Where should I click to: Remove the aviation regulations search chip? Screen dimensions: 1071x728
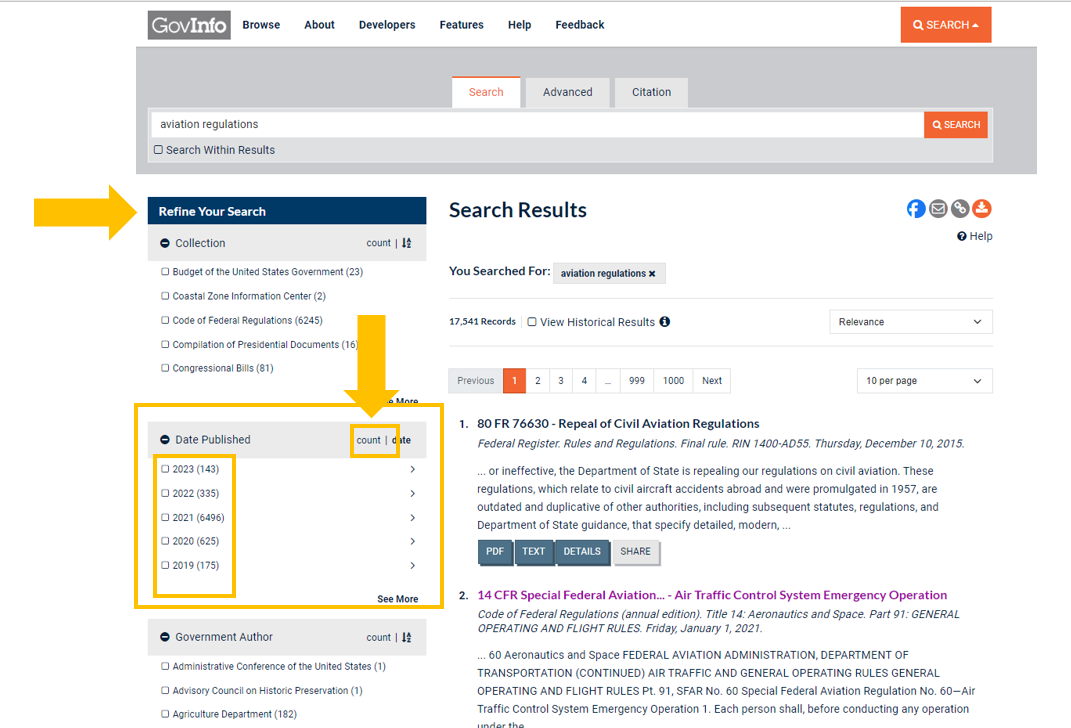click(x=654, y=273)
